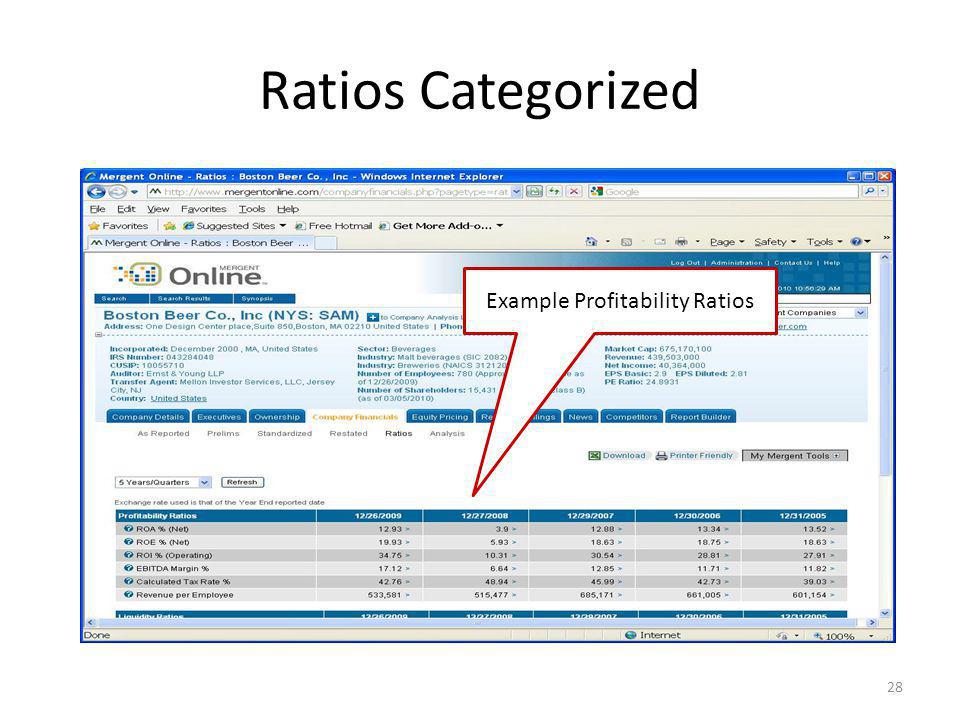Image resolution: width=960 pixels, height=720 pixels.
Task: Open the 5 Years/Quarters period dropdown
Action: click(163, 482)
